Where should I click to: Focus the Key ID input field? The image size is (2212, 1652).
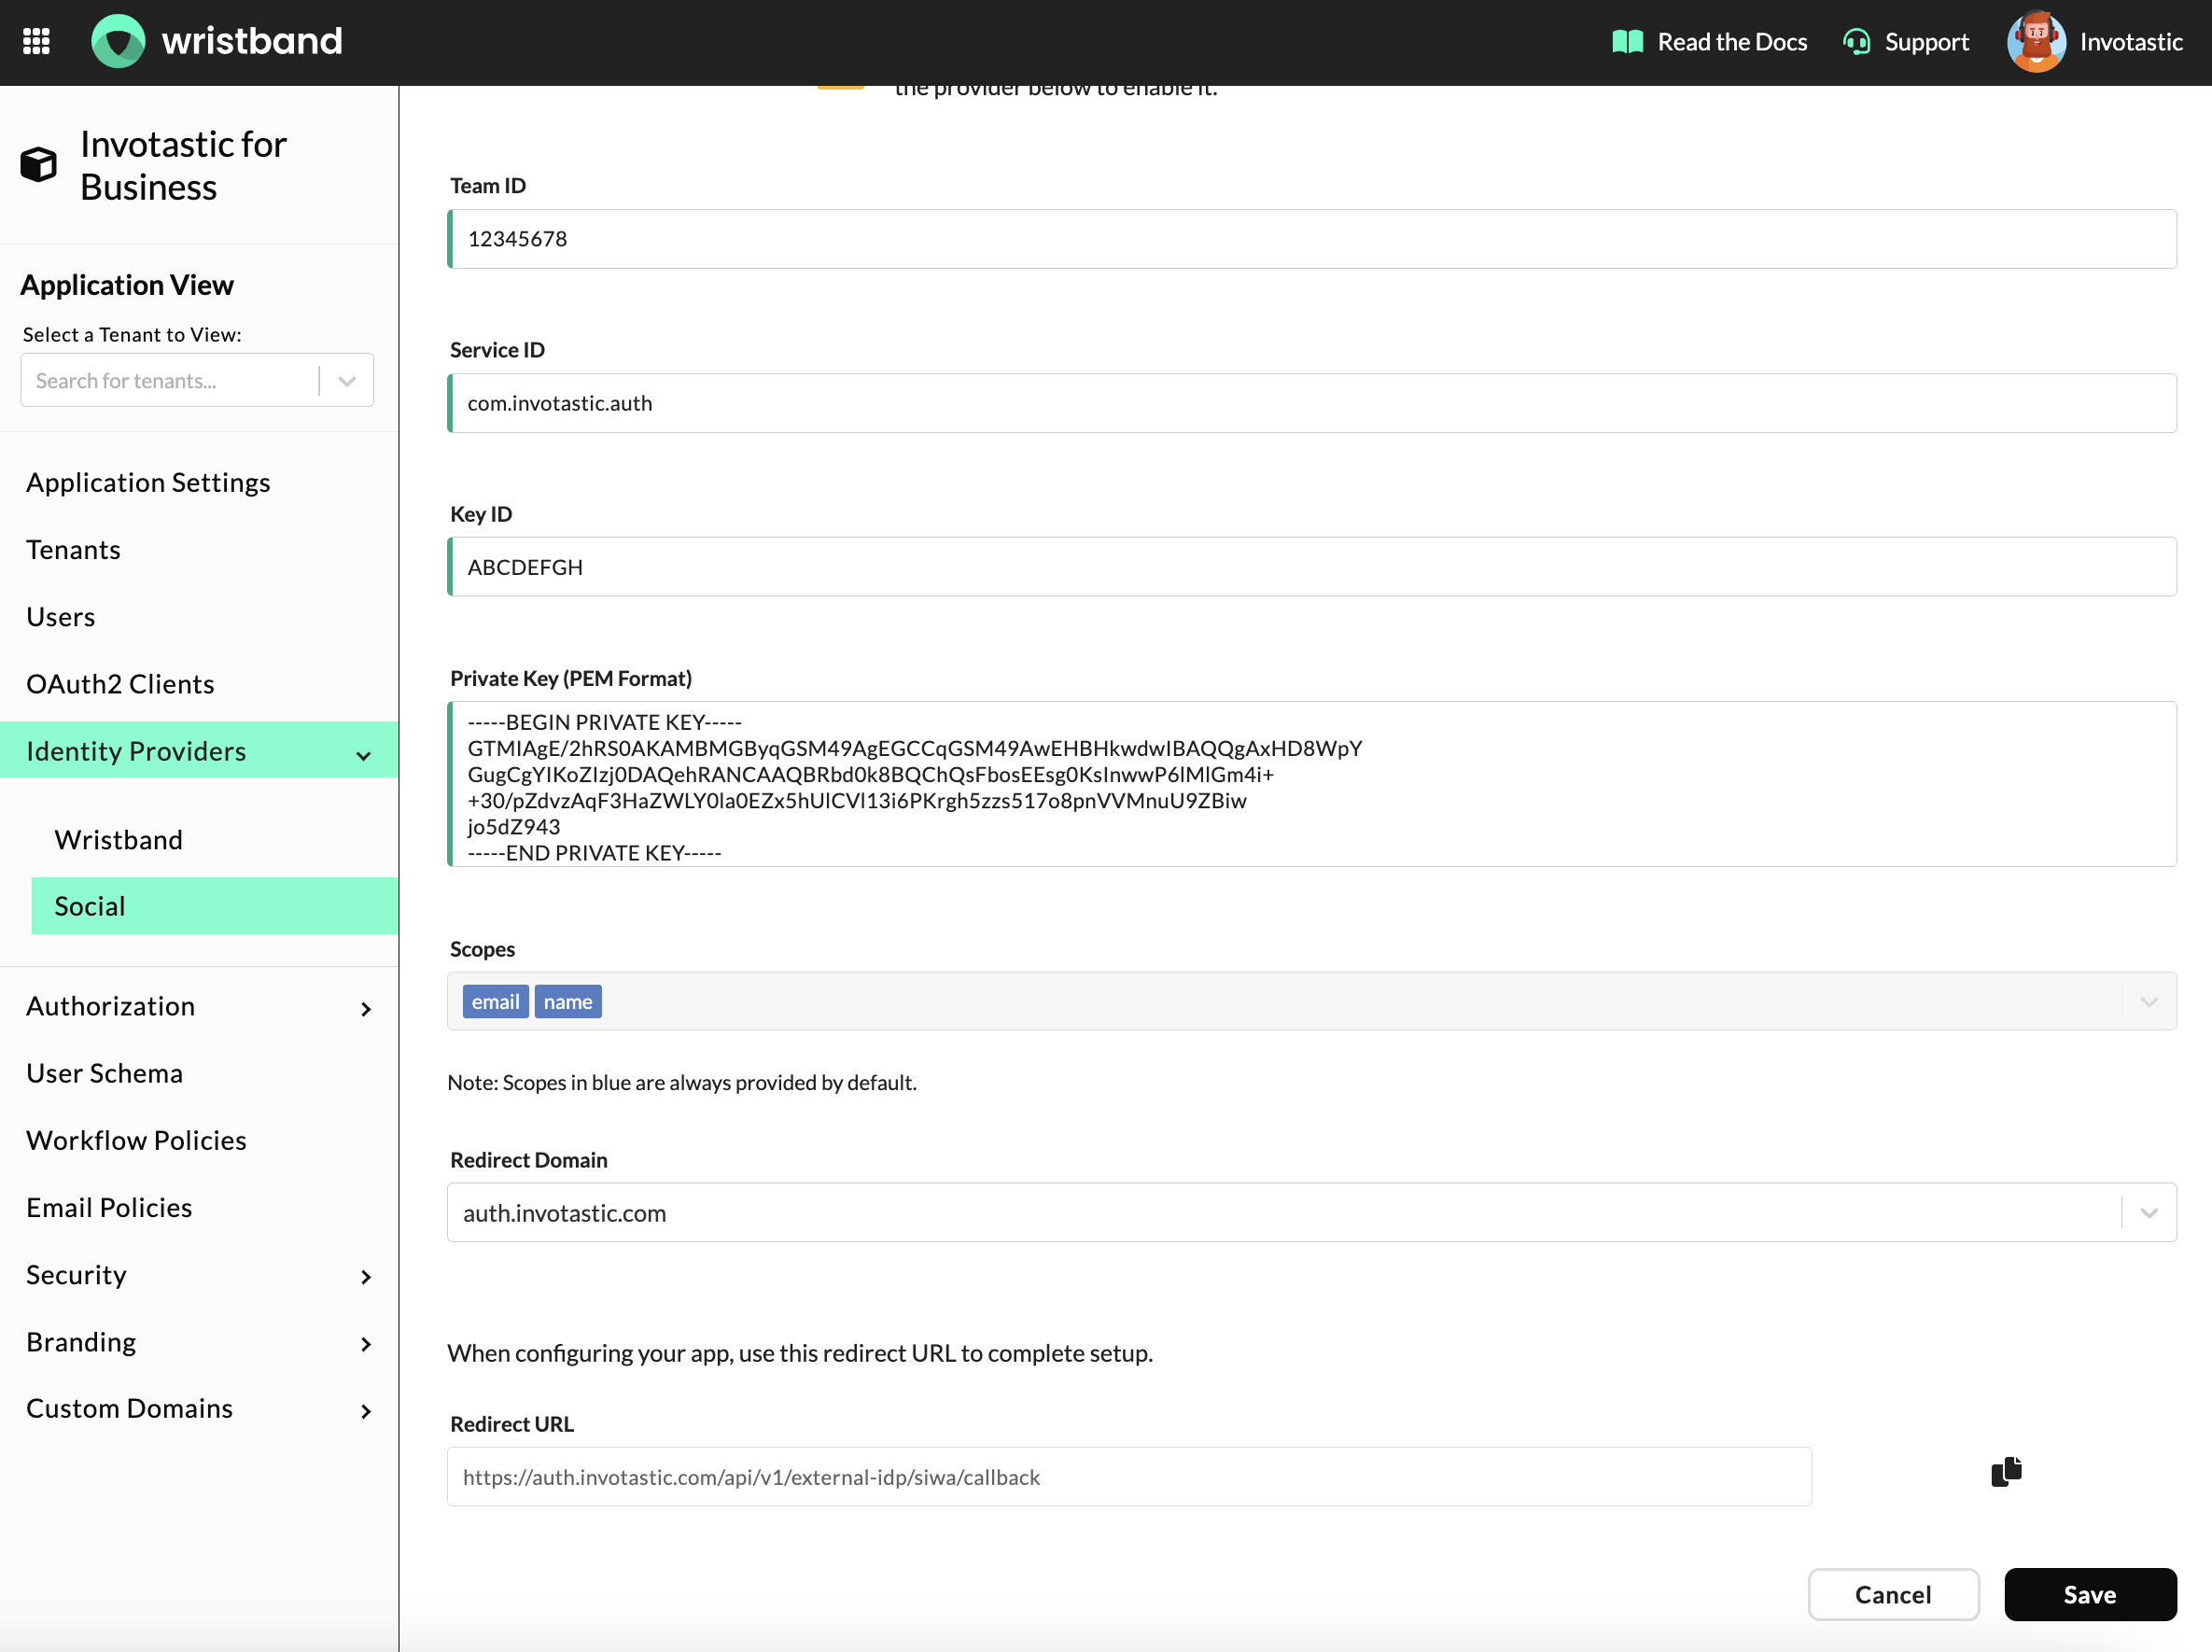click(1312, 567)
